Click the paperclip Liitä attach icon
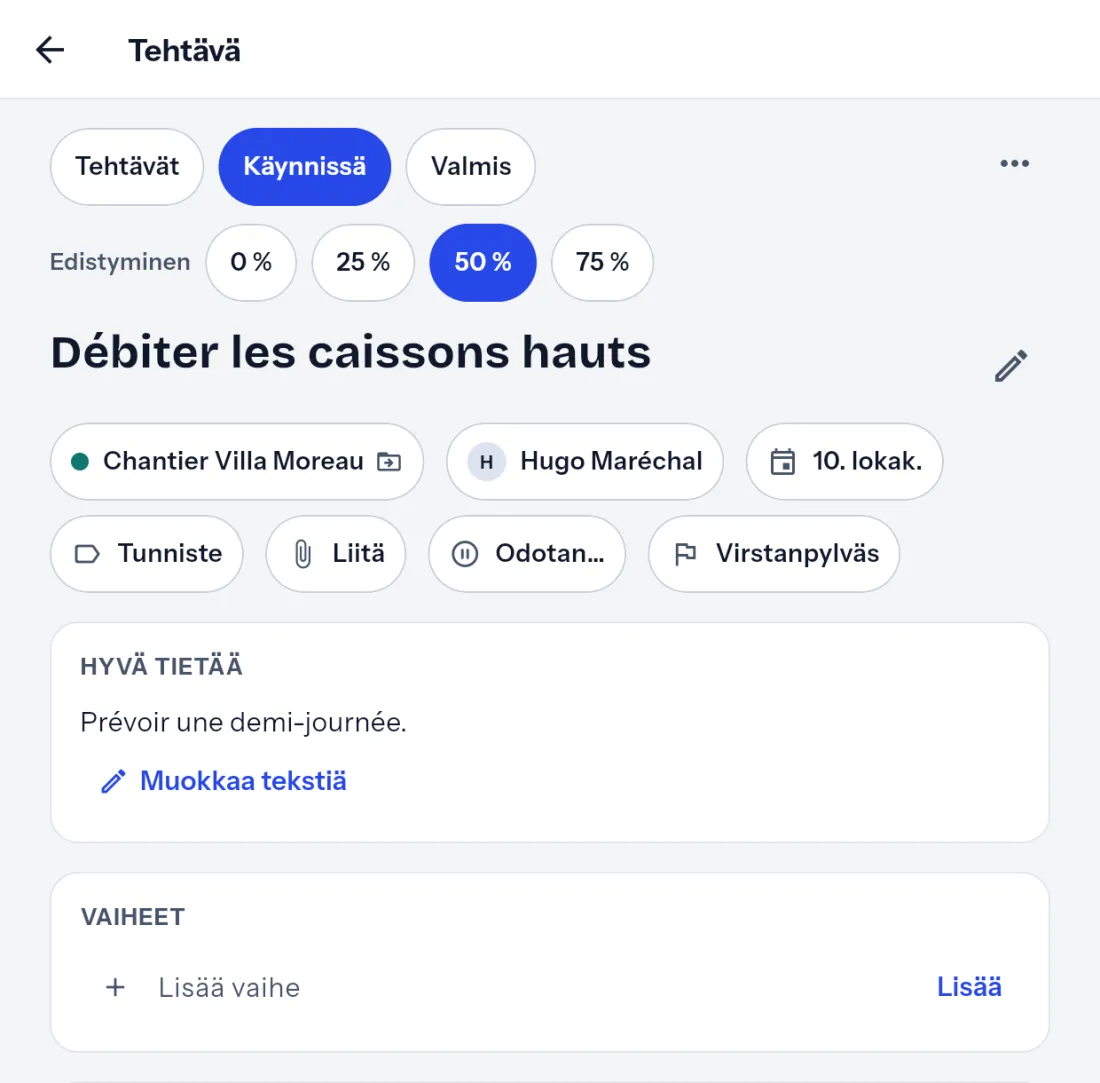This screenshot has height=1083, width=1100. [x=302, y=554]
